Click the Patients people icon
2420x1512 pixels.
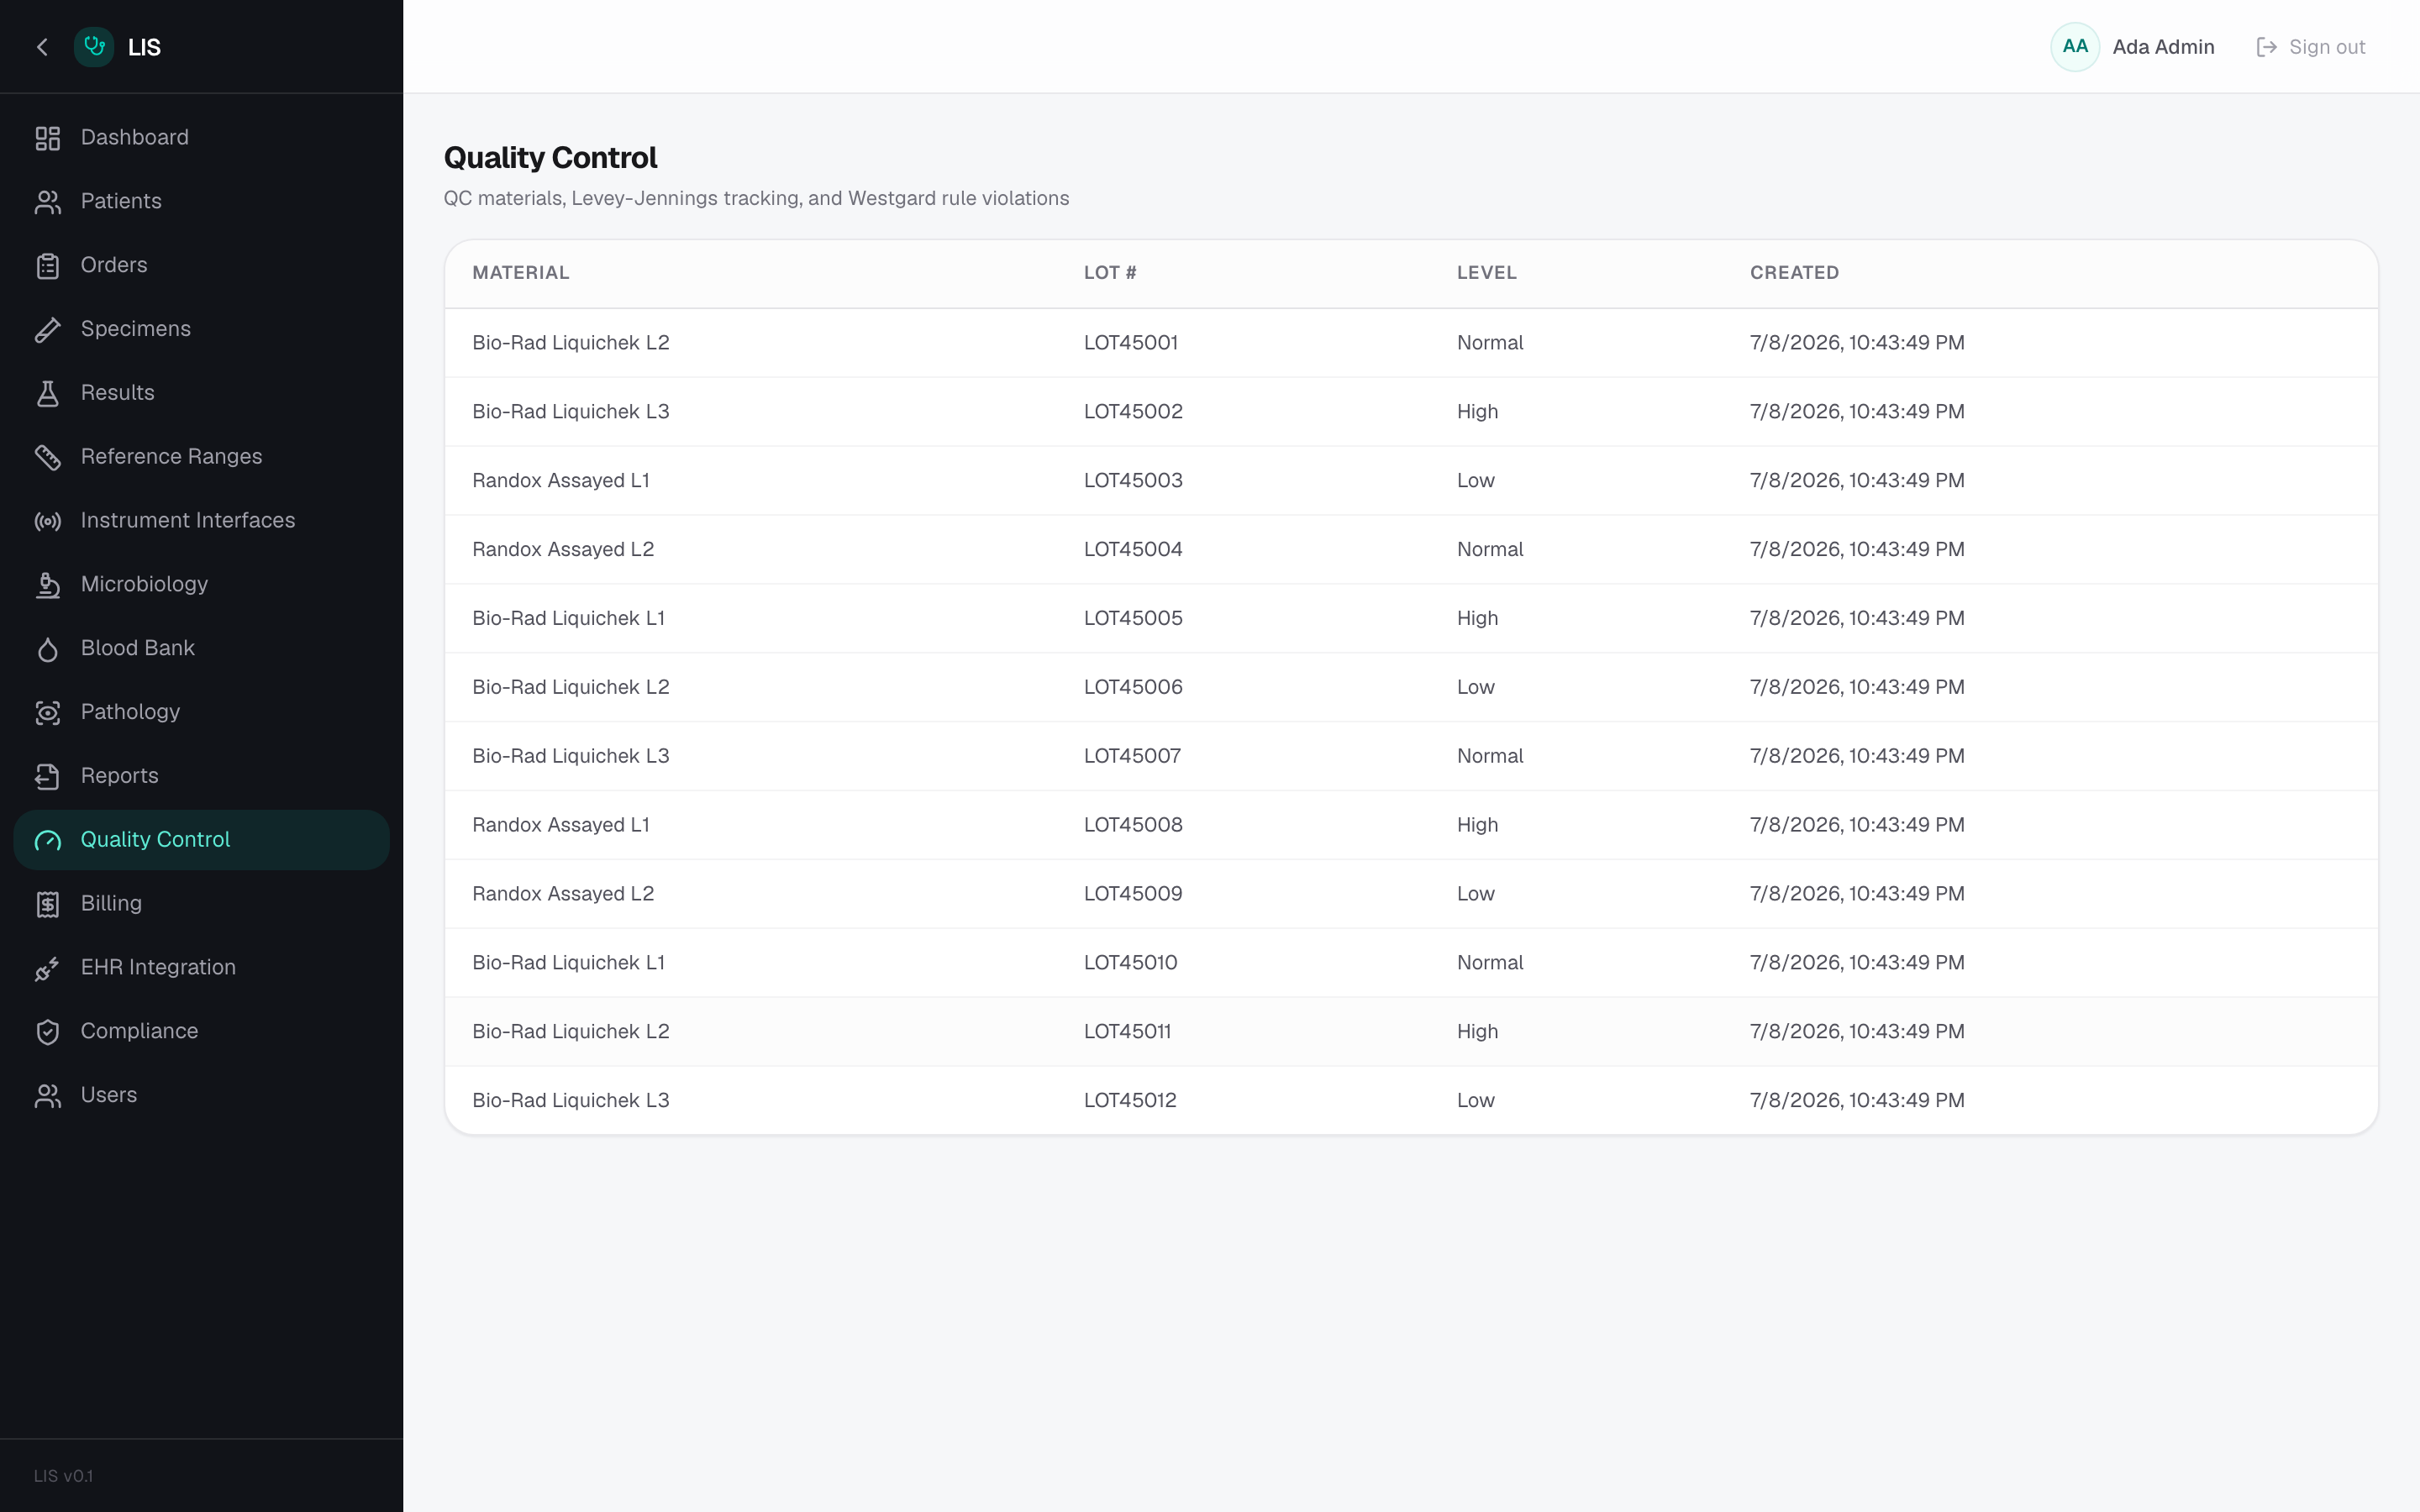click(x=48, y=202)
